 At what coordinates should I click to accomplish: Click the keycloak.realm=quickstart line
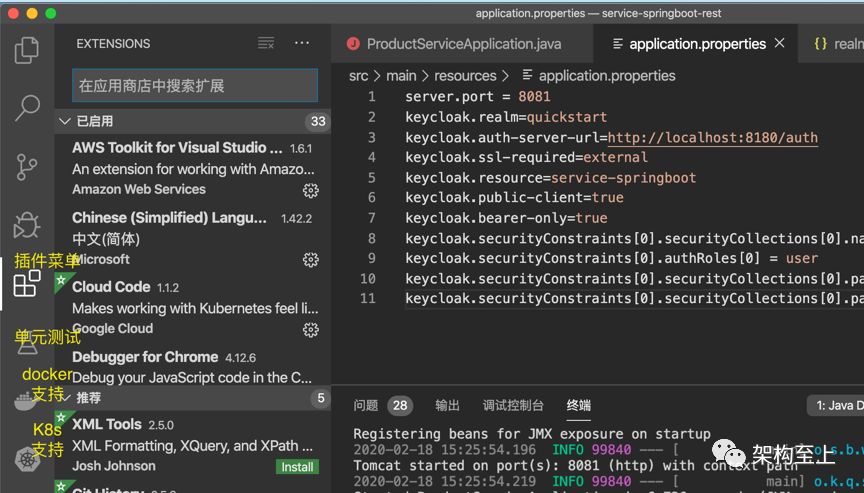click(x=506, y=117)
